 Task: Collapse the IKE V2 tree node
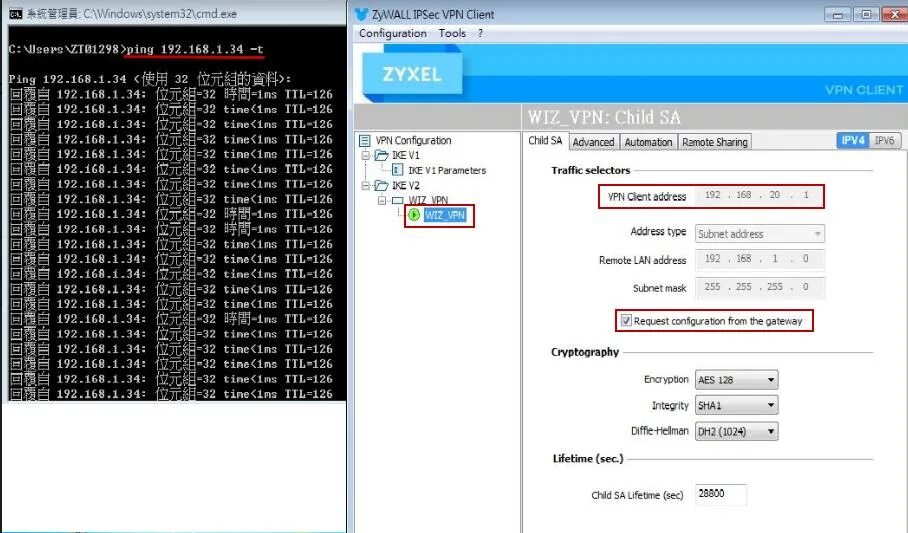365,185
